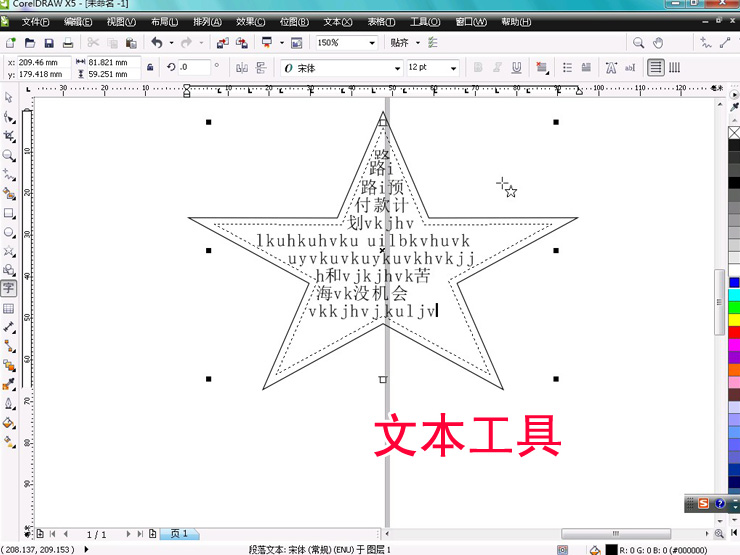740x555 pixels.
Task: Open the 12 pt font size dropdown
Action: tap(453, 68)
